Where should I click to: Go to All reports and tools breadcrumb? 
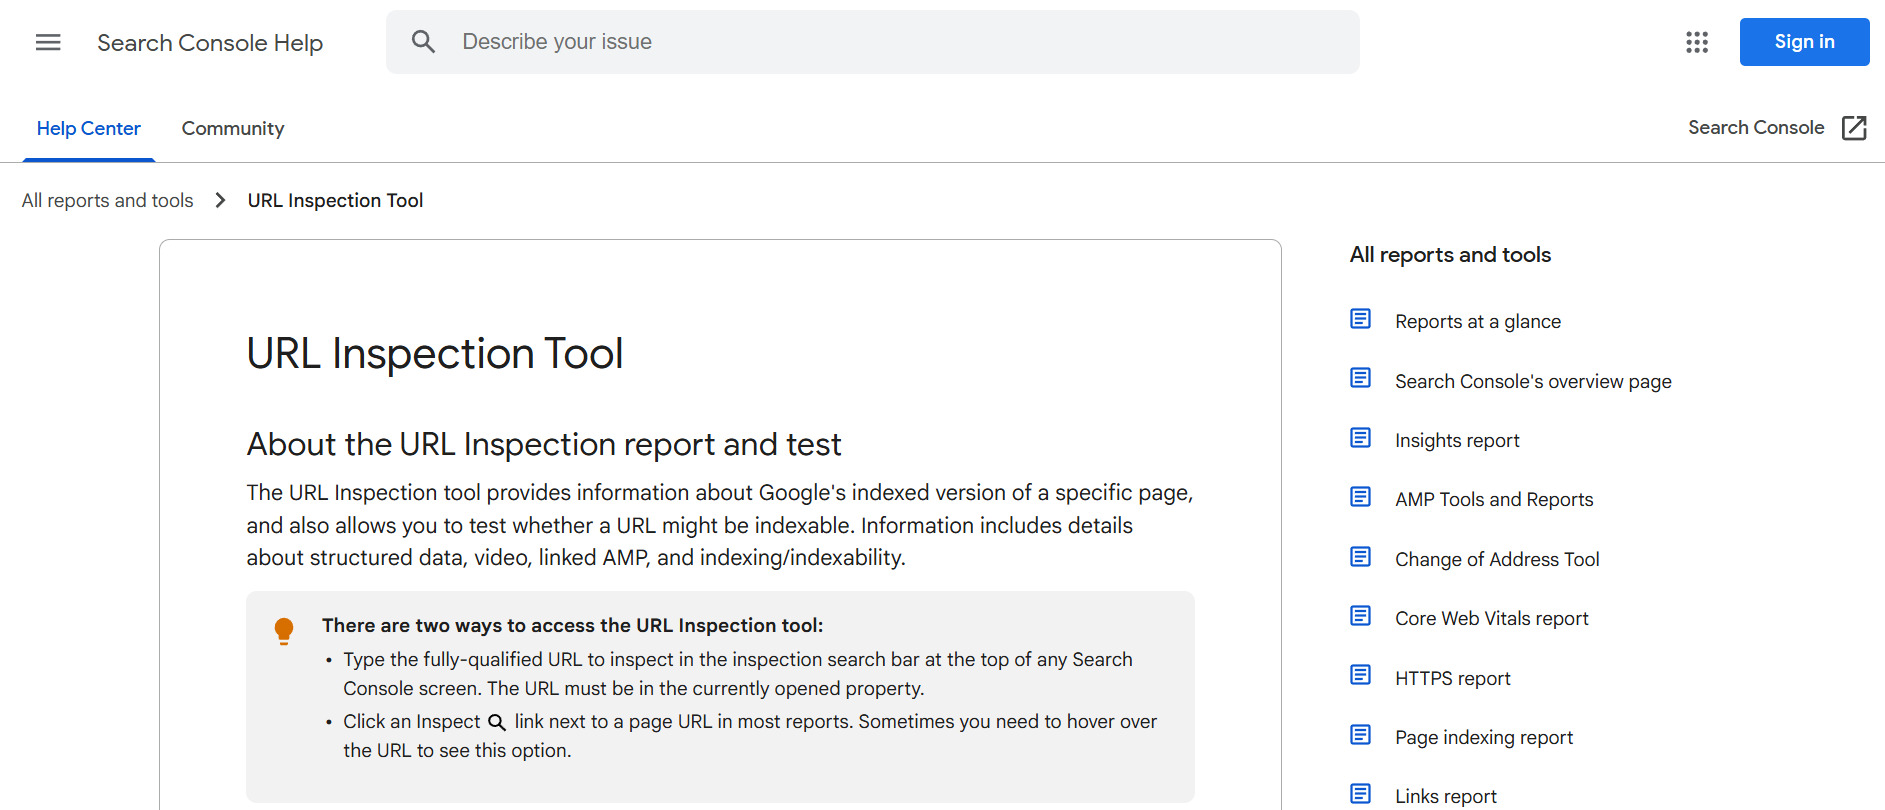coord(108,200)
